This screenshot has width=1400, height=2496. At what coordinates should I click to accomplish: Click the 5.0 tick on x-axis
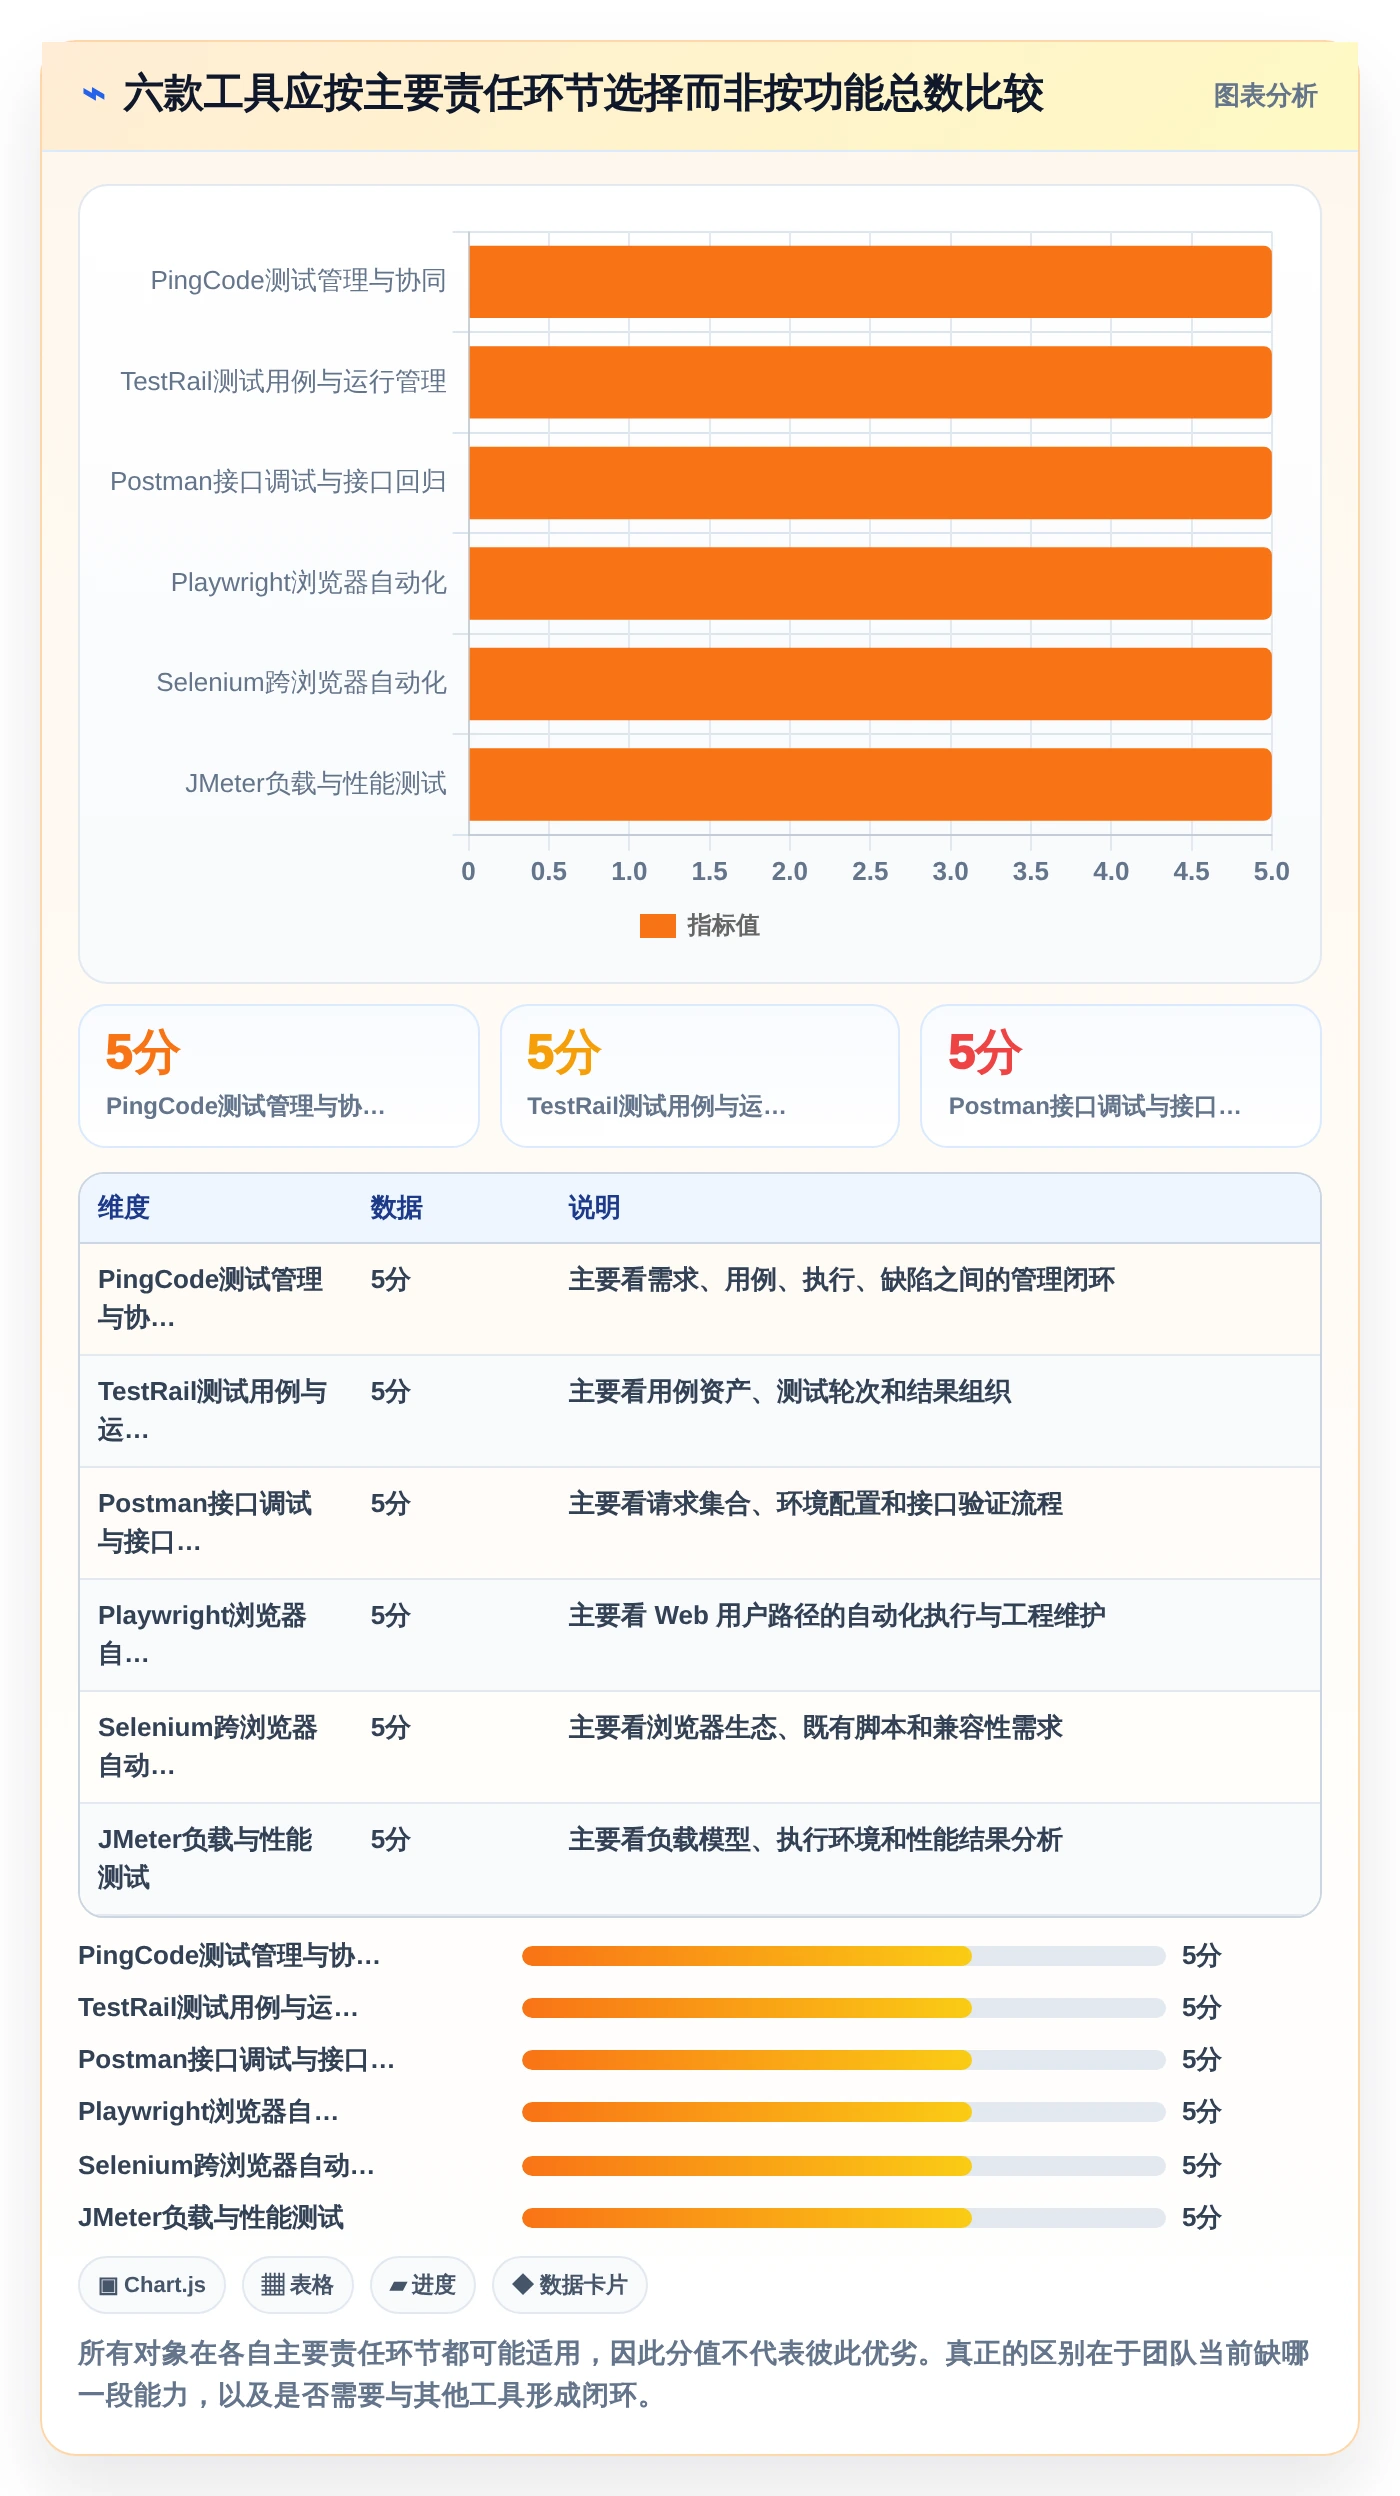[1271, 872]
